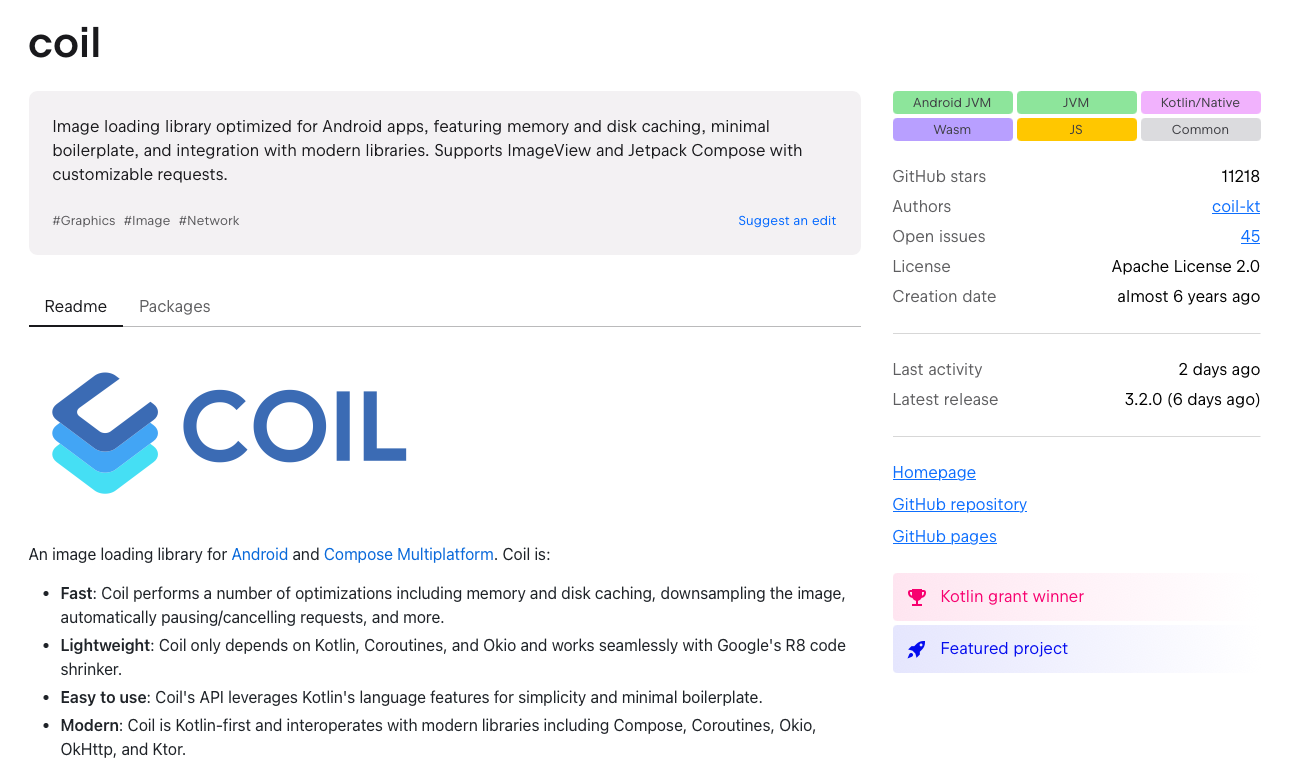This screenshot has width=1289, height=770.
Task: Select the Wasm platform badge
Action: click(952, 129)
